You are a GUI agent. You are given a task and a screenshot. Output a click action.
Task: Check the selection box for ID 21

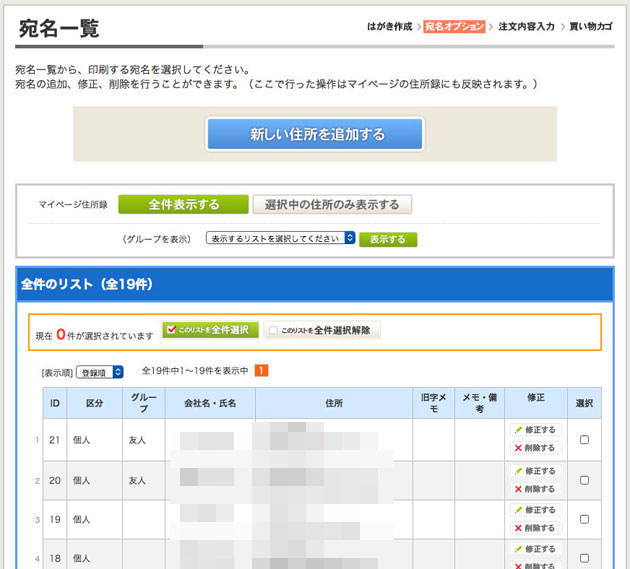click(x=584, y=440)
